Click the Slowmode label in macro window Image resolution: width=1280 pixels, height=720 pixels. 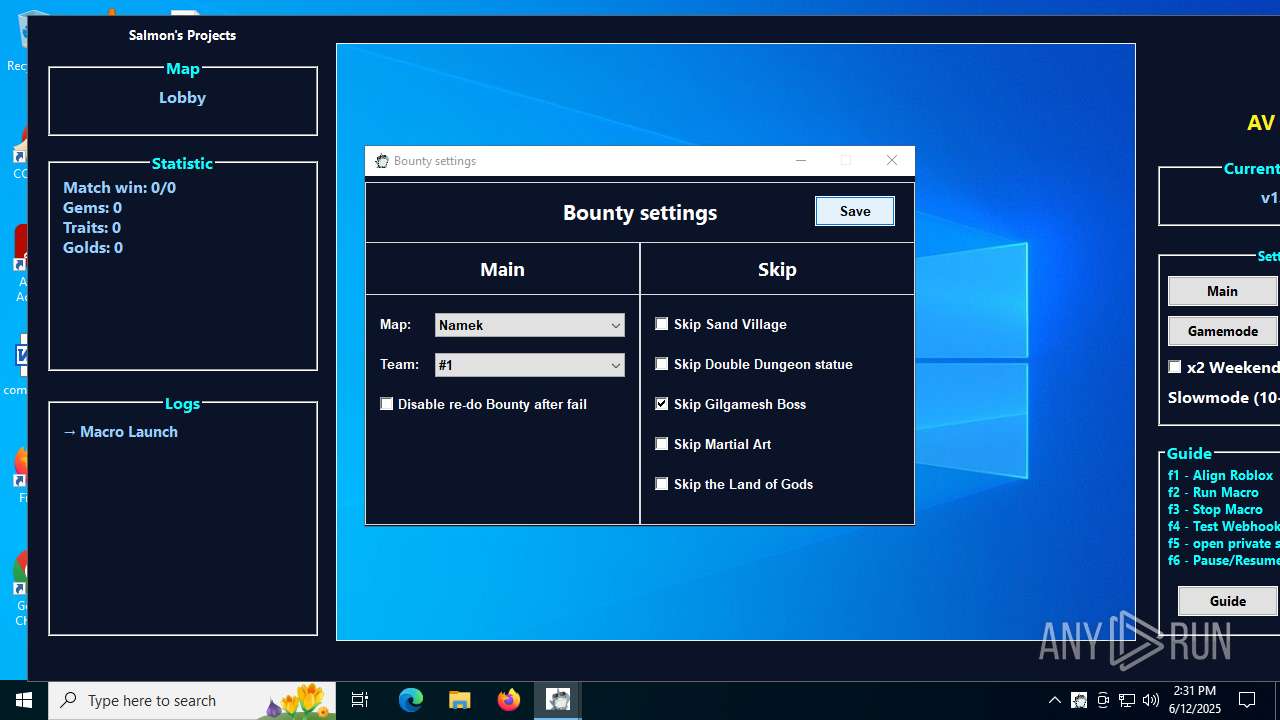1224,397
